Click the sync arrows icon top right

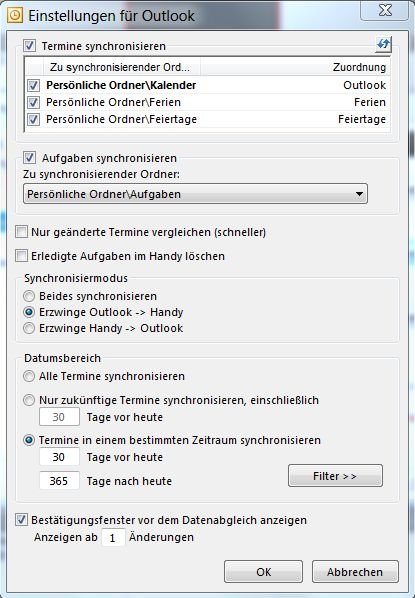click(383, 45)
